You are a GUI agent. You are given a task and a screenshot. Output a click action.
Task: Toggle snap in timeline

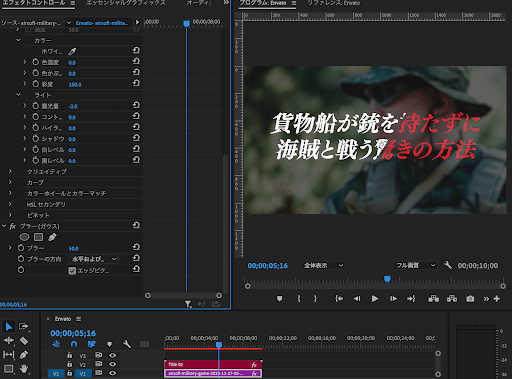[74, 344]
